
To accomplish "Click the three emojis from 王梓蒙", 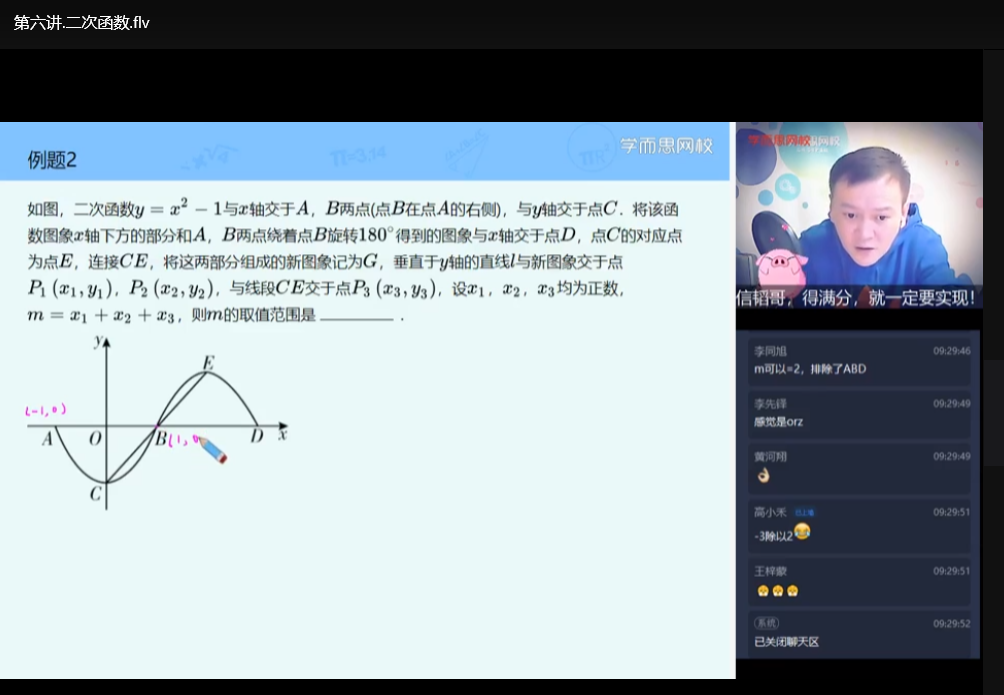I will coord(777,591).
